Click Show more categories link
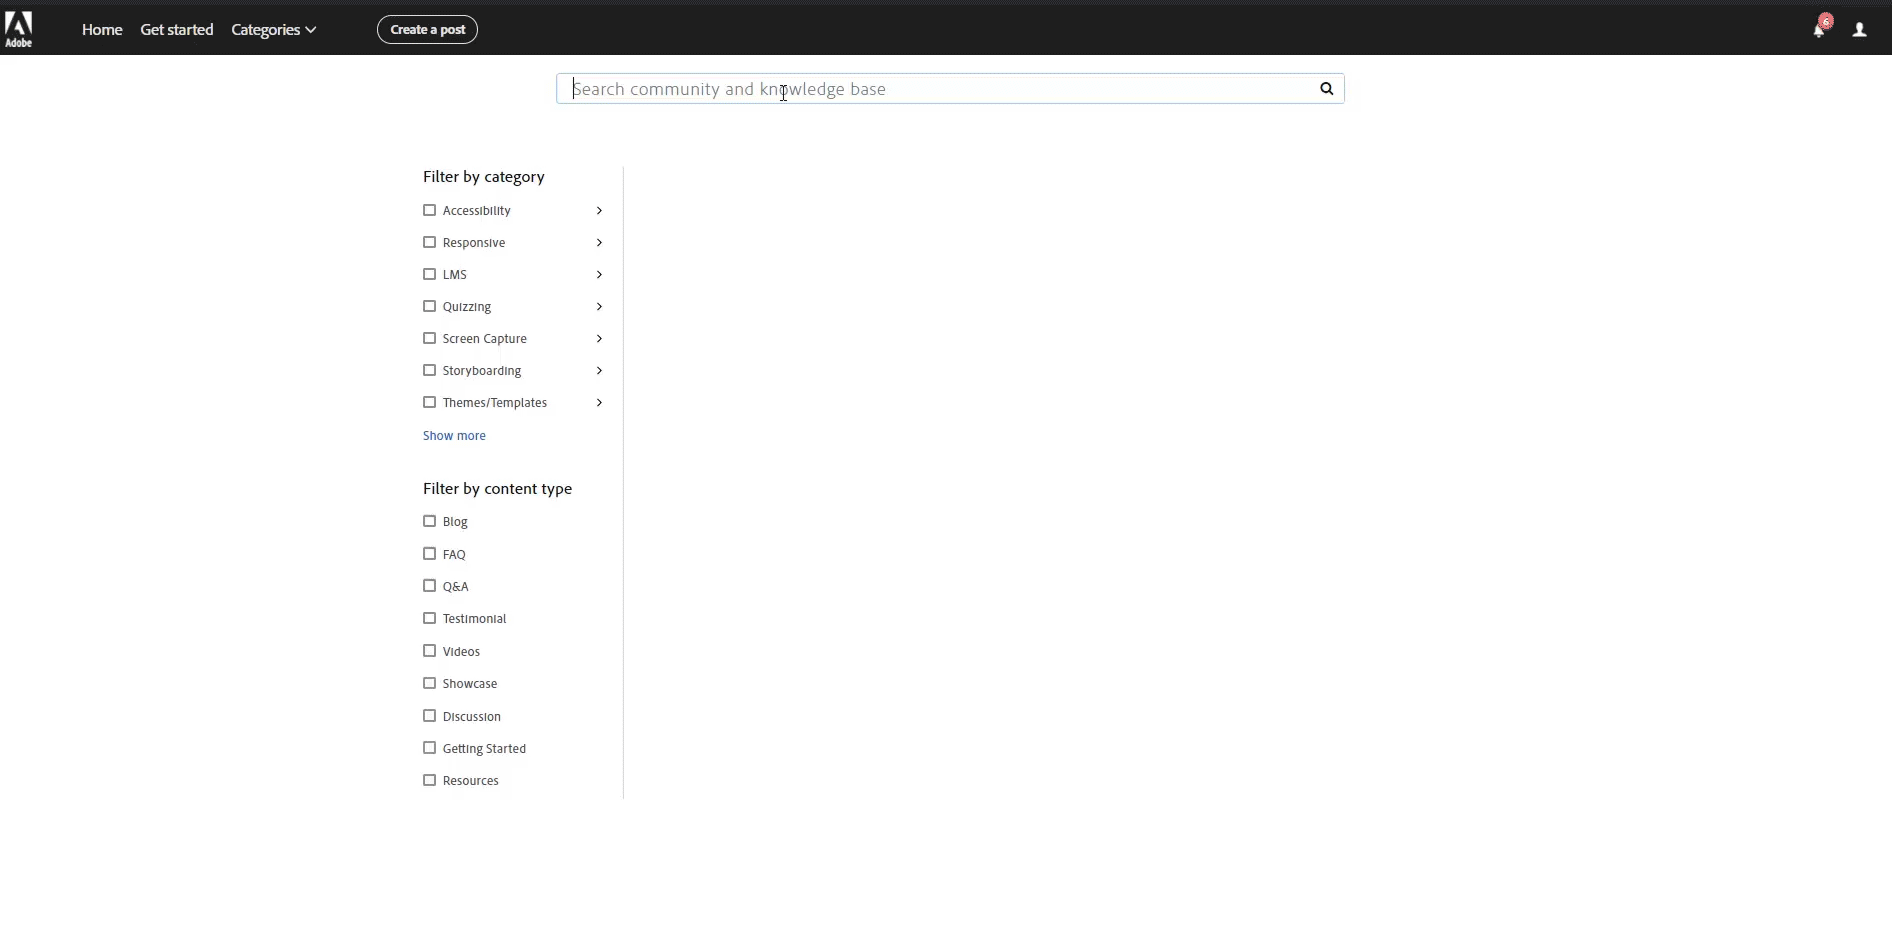 pyautogui.click(x=454, y=436)
